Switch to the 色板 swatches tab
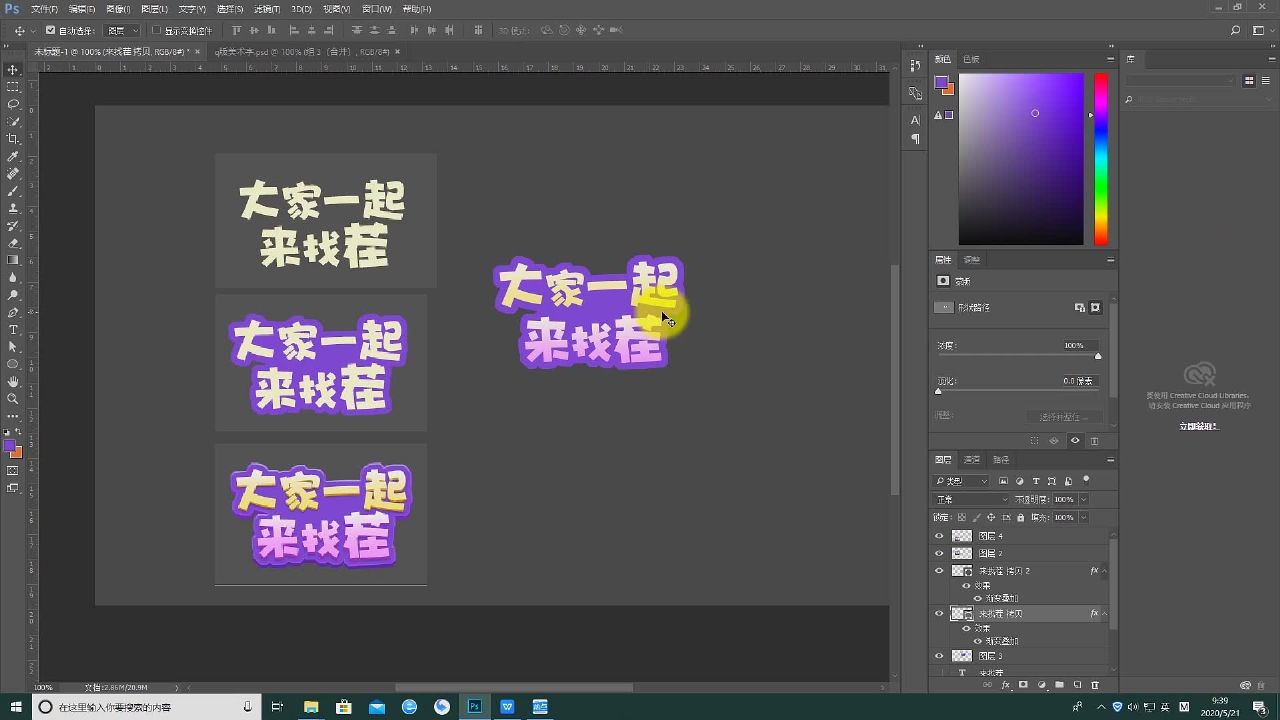The width and height of the screenshot is (1280, 720). point(971,59)
